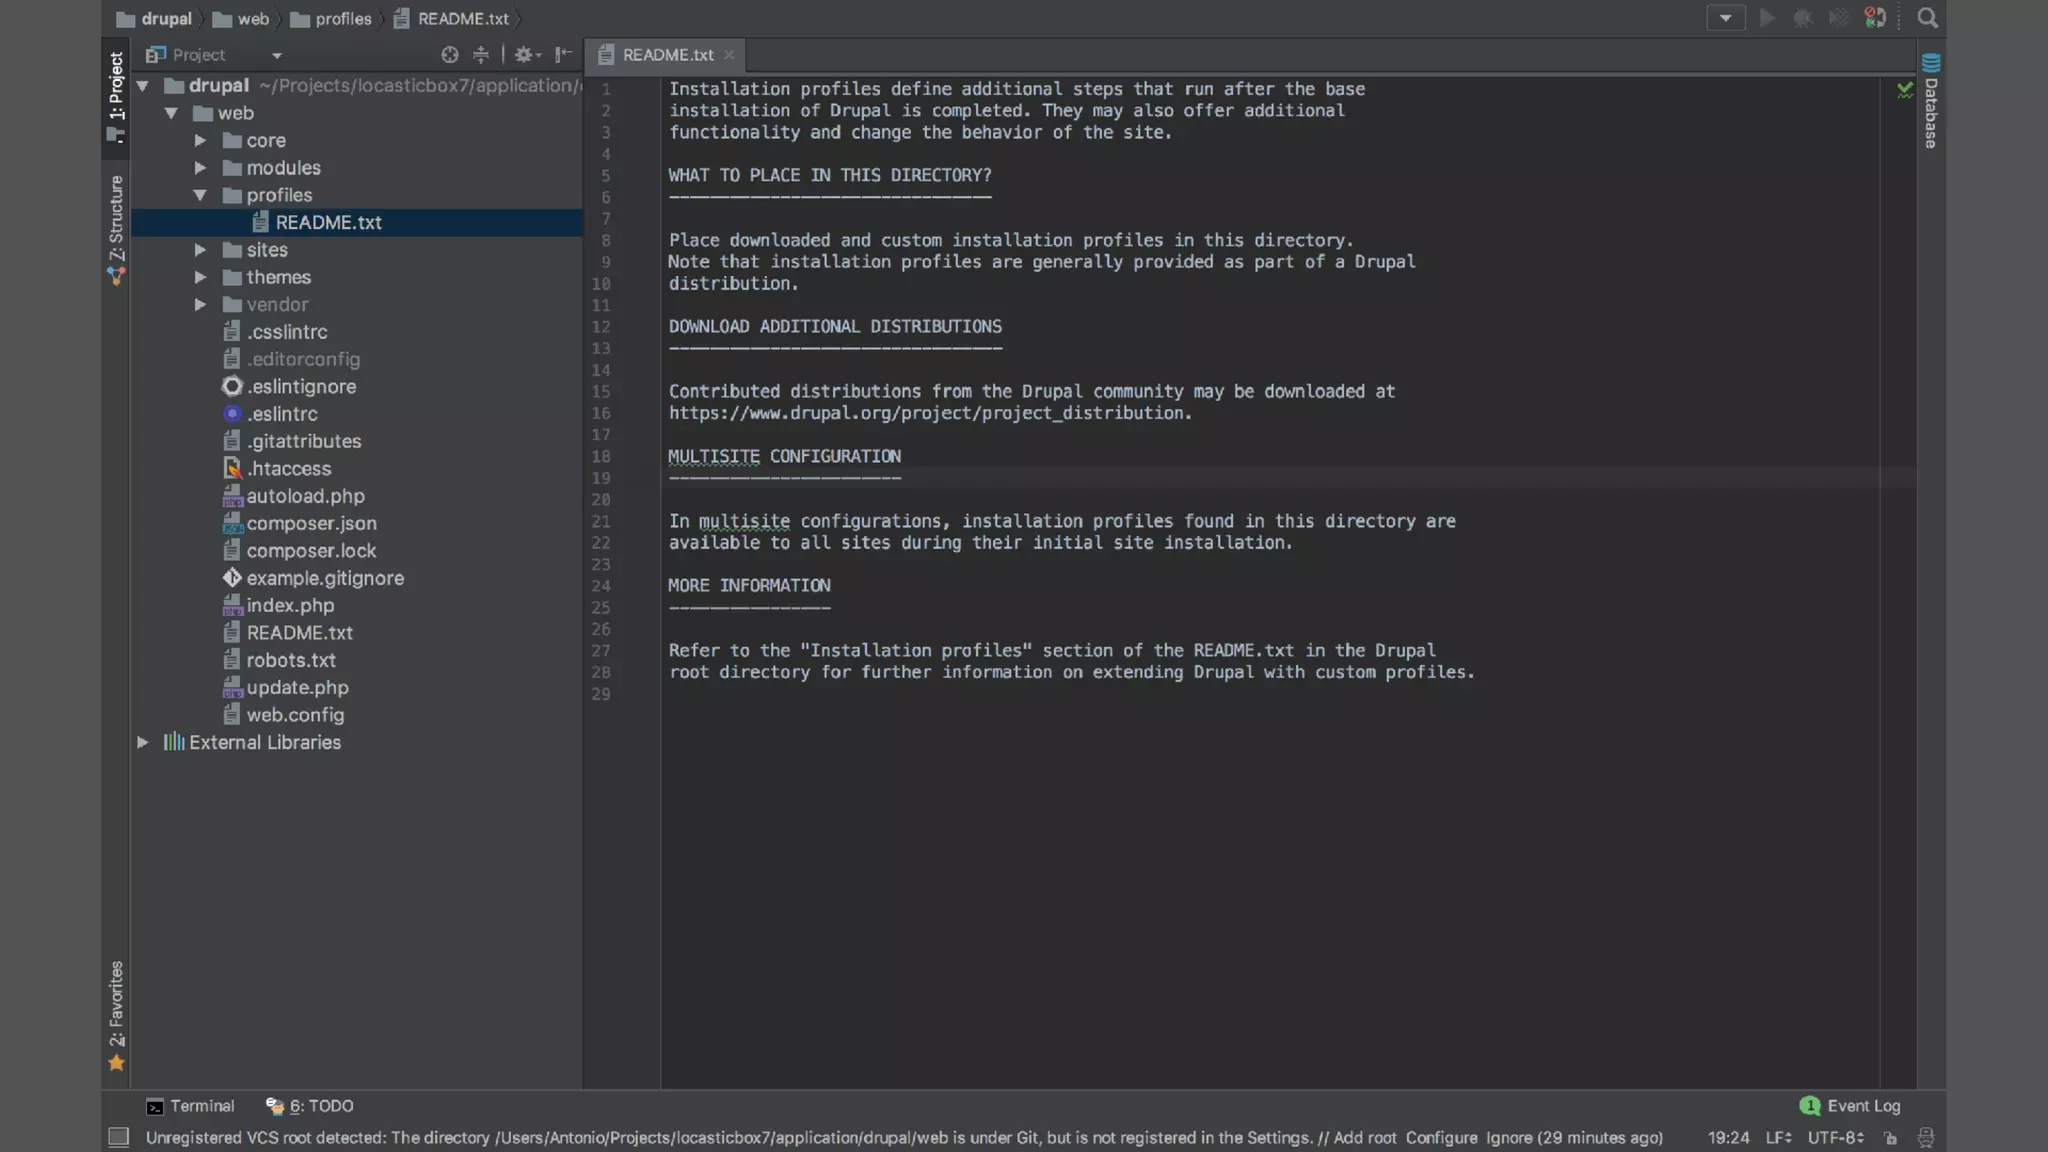Select composer.json in the project tree
The width and height of the screenshot is (2048, 1152).
click(x=311, y=523)
